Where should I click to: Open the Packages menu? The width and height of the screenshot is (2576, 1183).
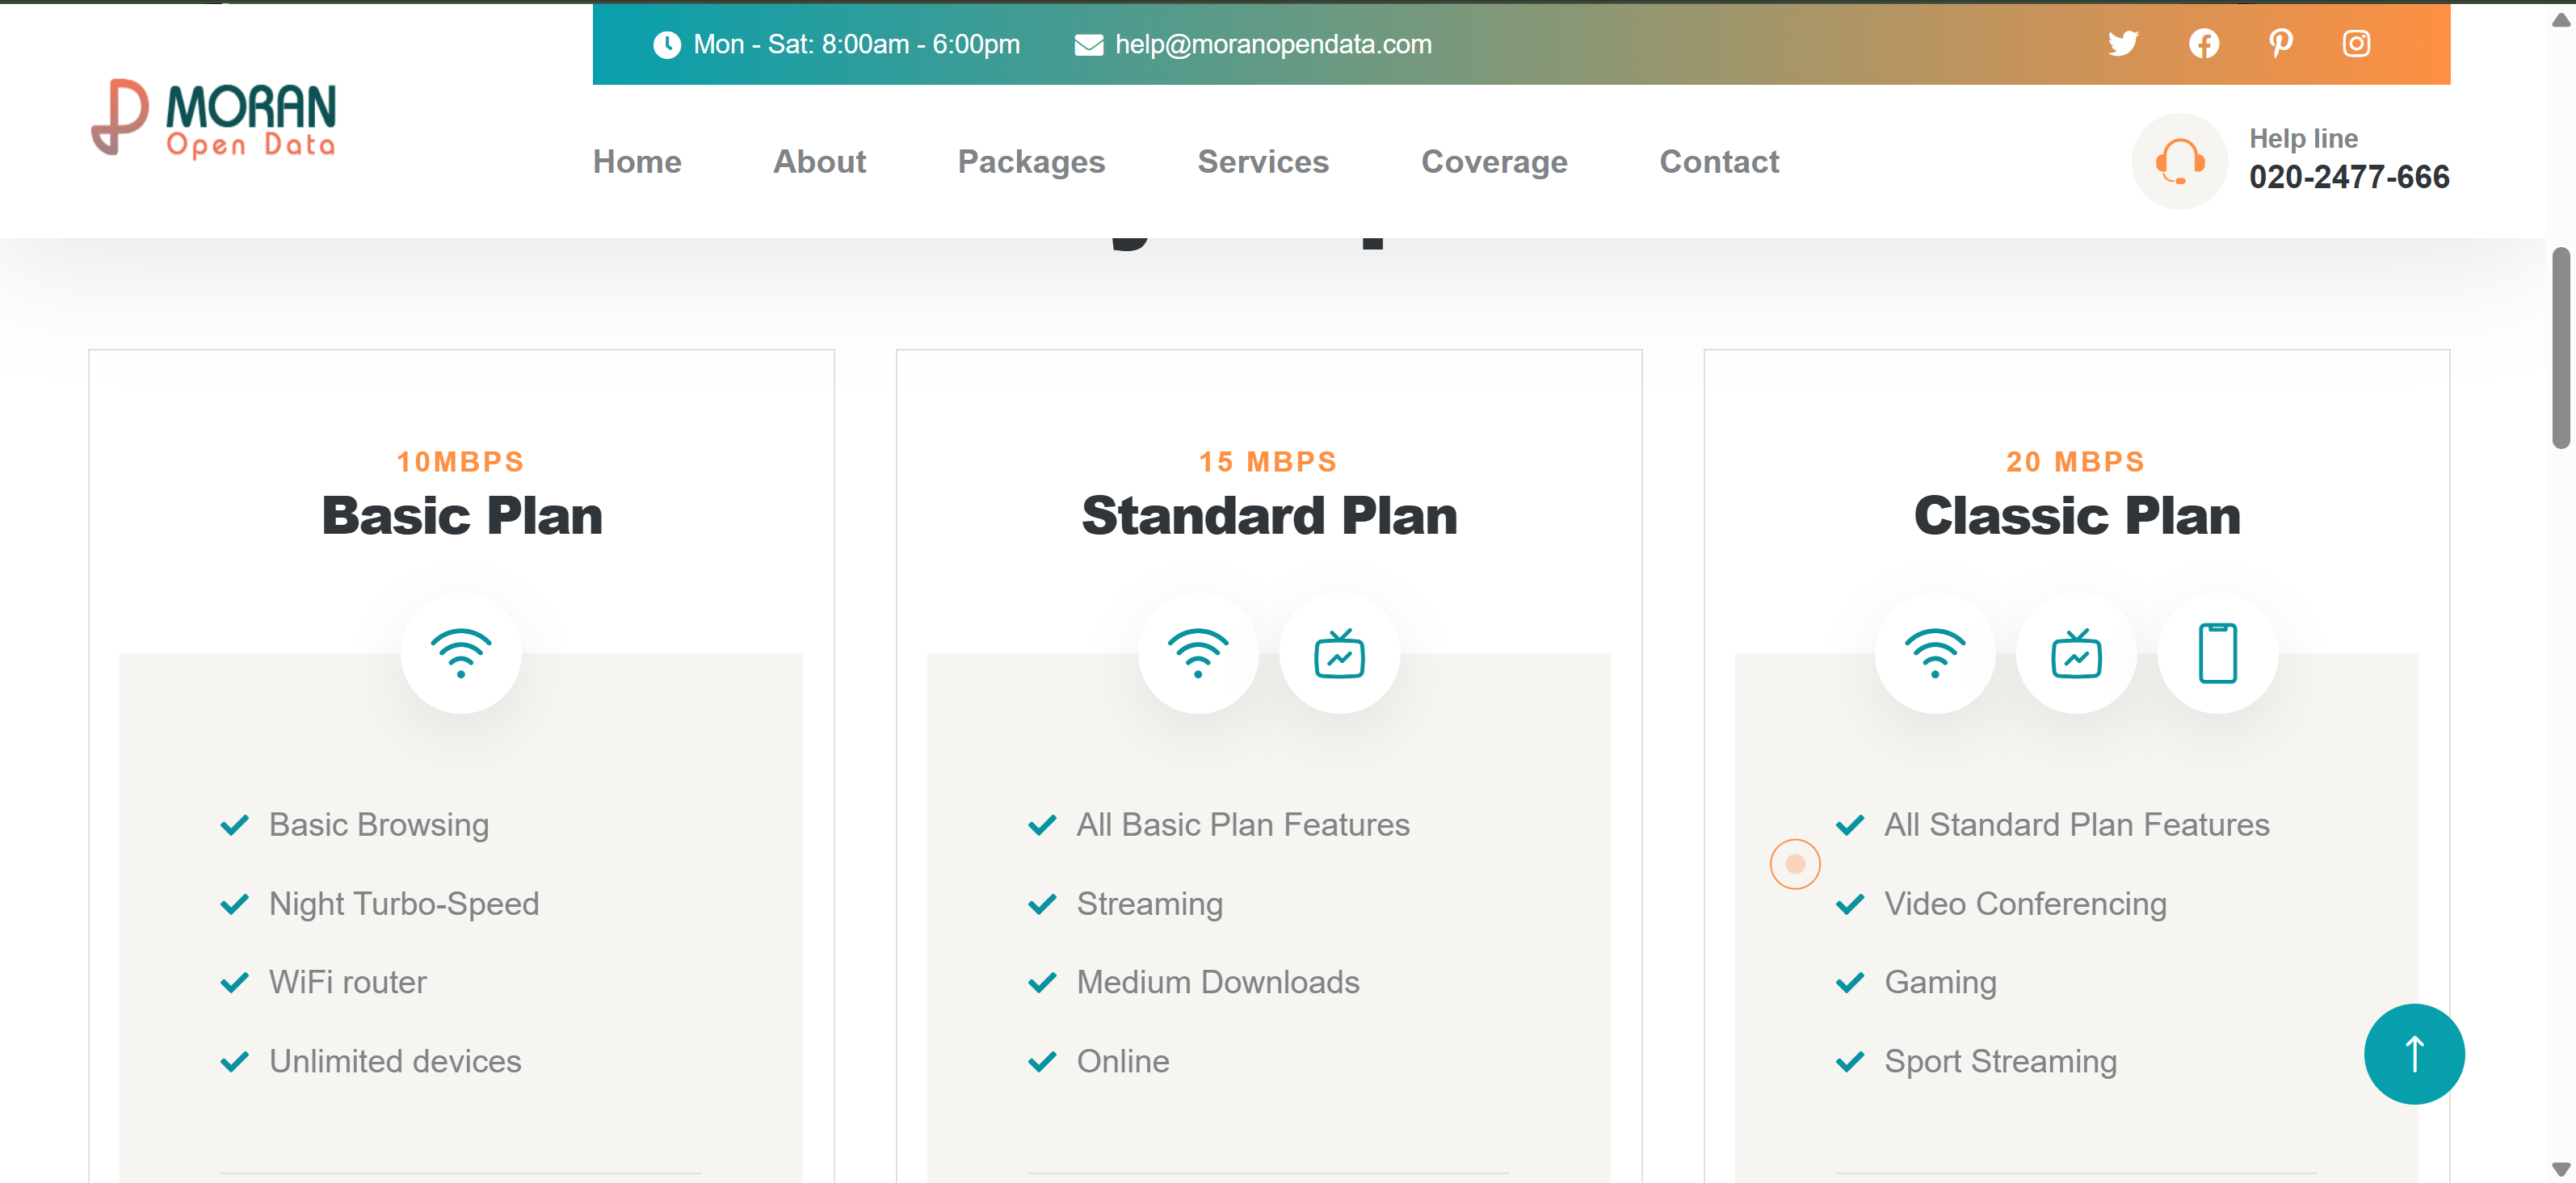pos(1031,162)
